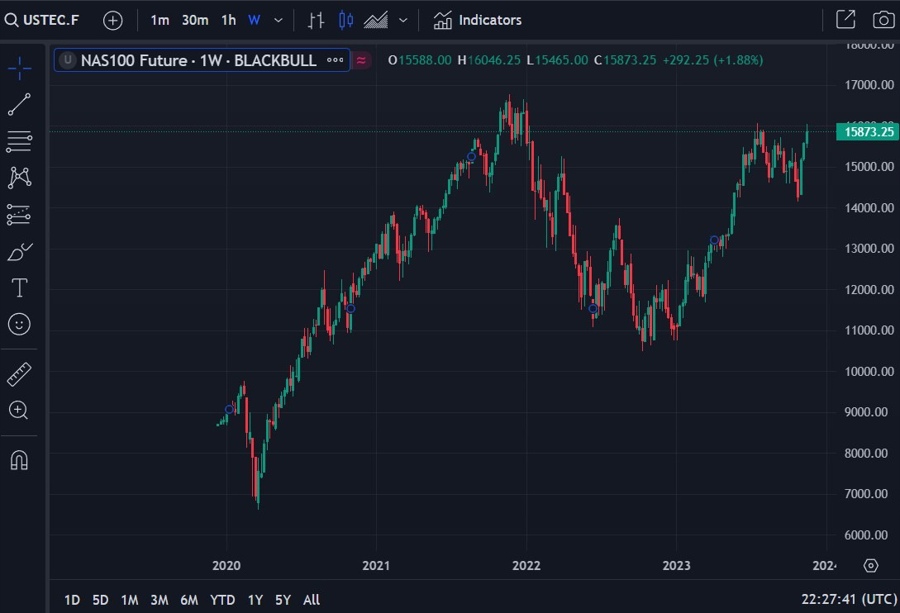
Task: Select the horizontal lines Fibonacci tool
Action: pos(19,141)
